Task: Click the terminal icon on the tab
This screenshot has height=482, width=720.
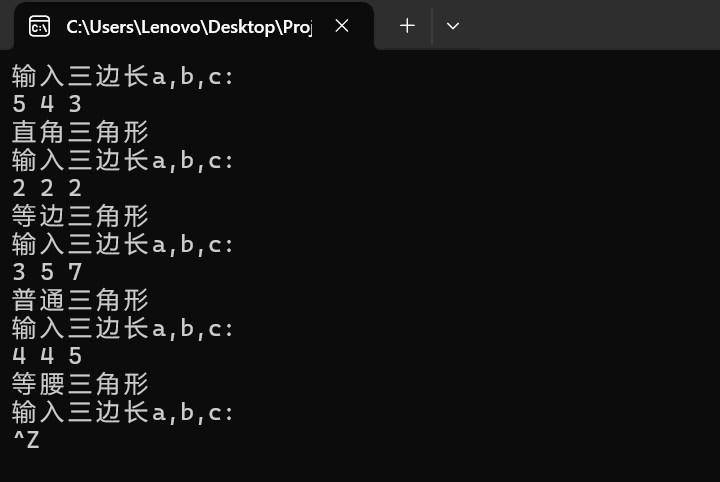Action: tap(39, 26)
